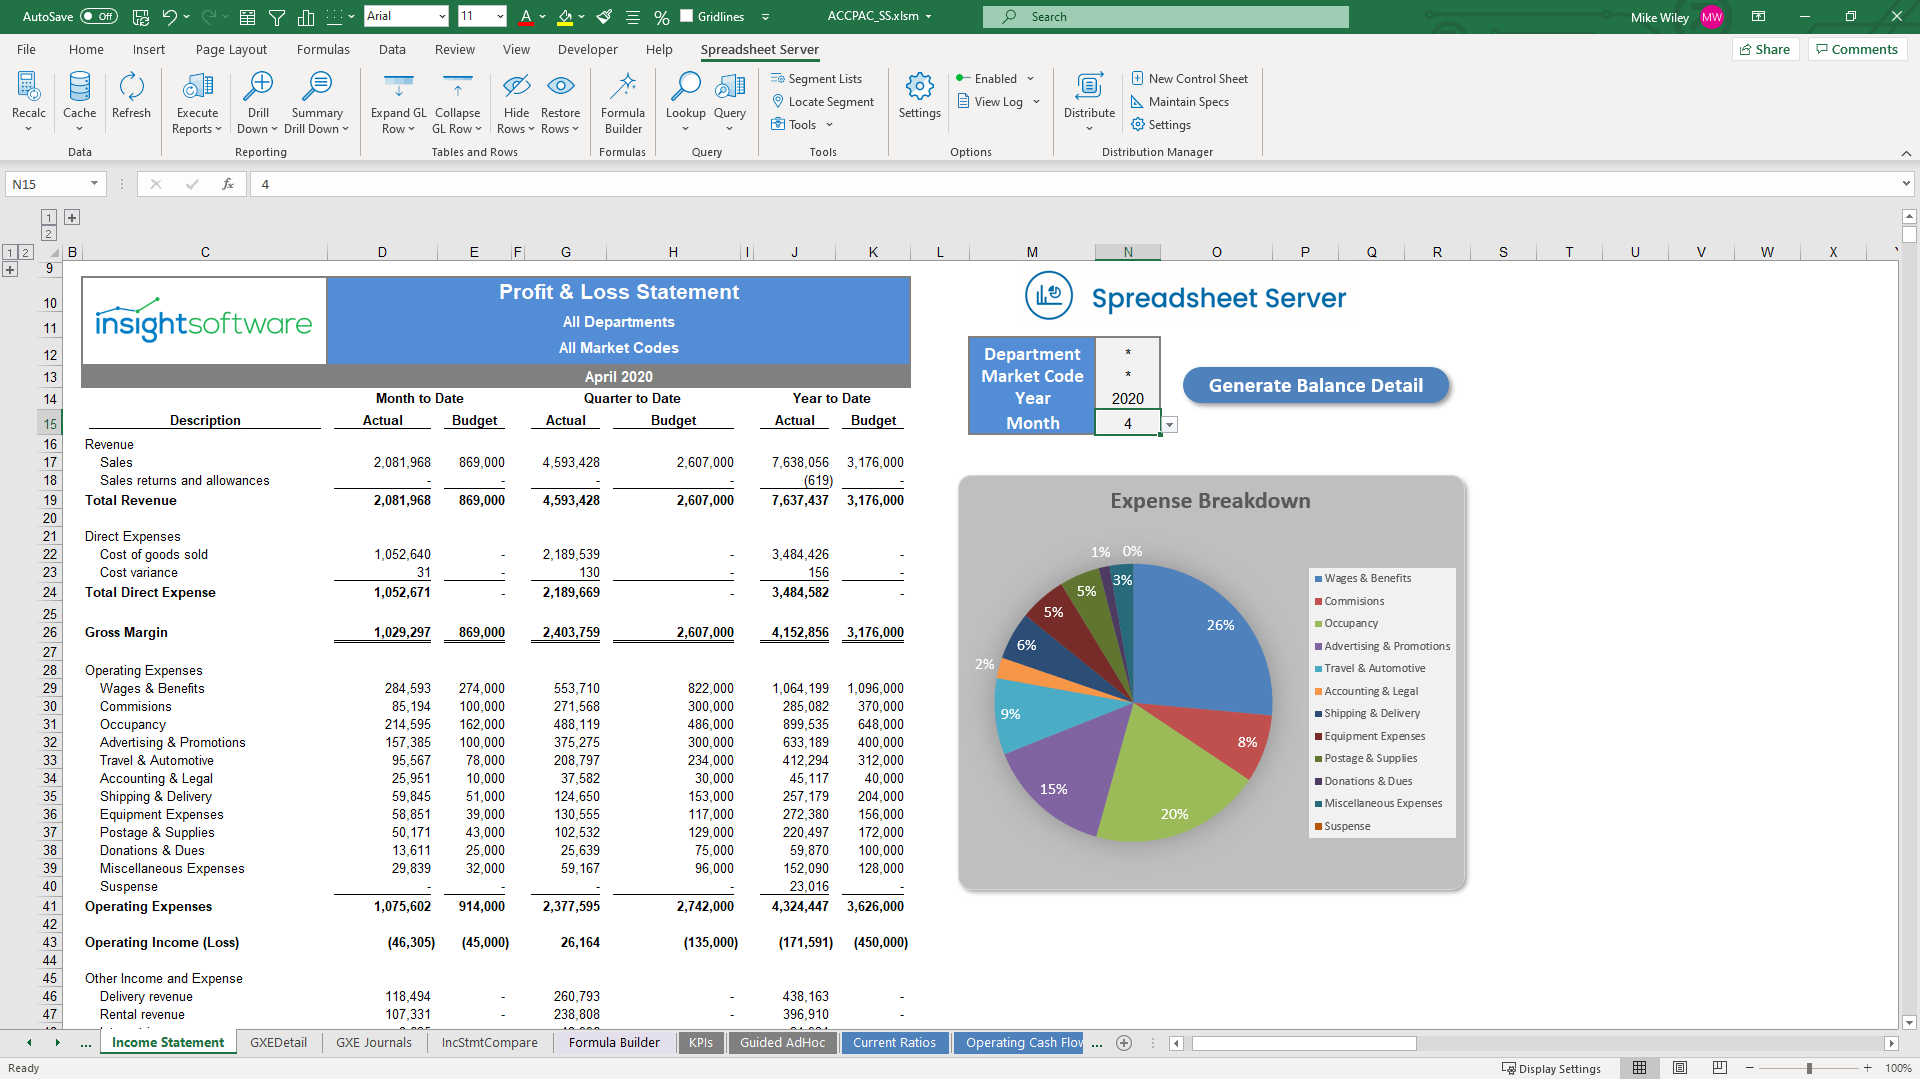Expand the Tools dropdown menu

[x=829, y=125]
